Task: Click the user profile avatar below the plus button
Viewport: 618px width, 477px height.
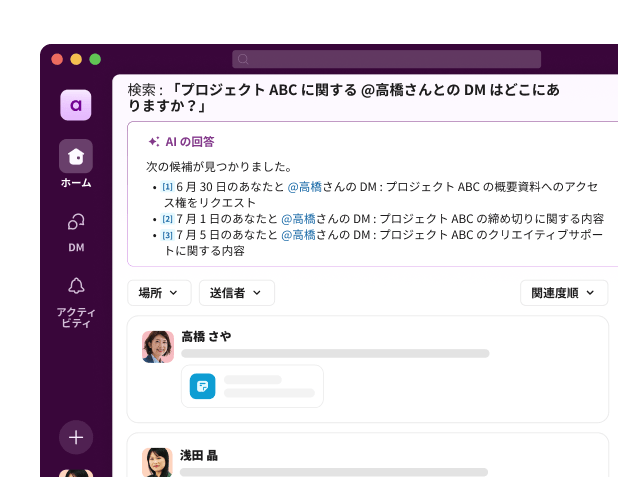Action: (76, 473)
